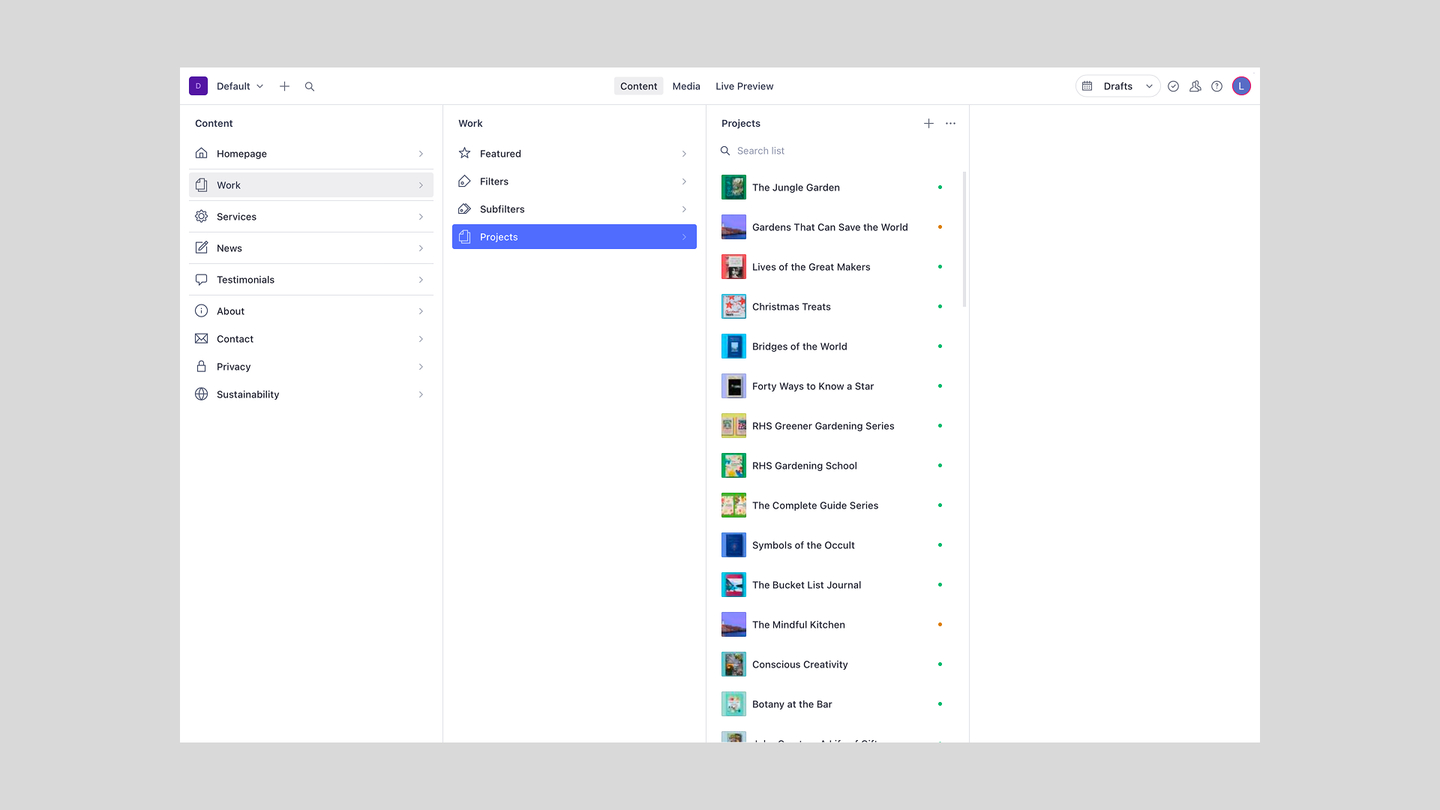
Task: Open Forty Ways to Know a Star
Action: [x=836, y=386]
